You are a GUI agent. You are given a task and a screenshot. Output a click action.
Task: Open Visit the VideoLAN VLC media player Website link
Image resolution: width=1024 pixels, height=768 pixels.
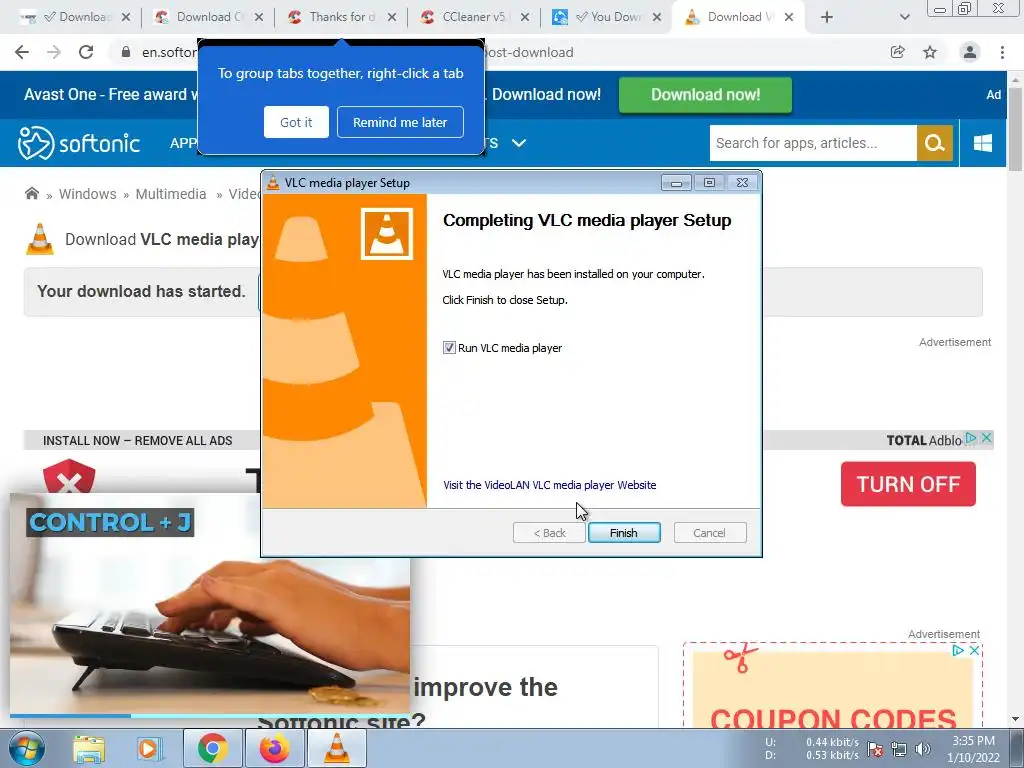pos(549,485)
